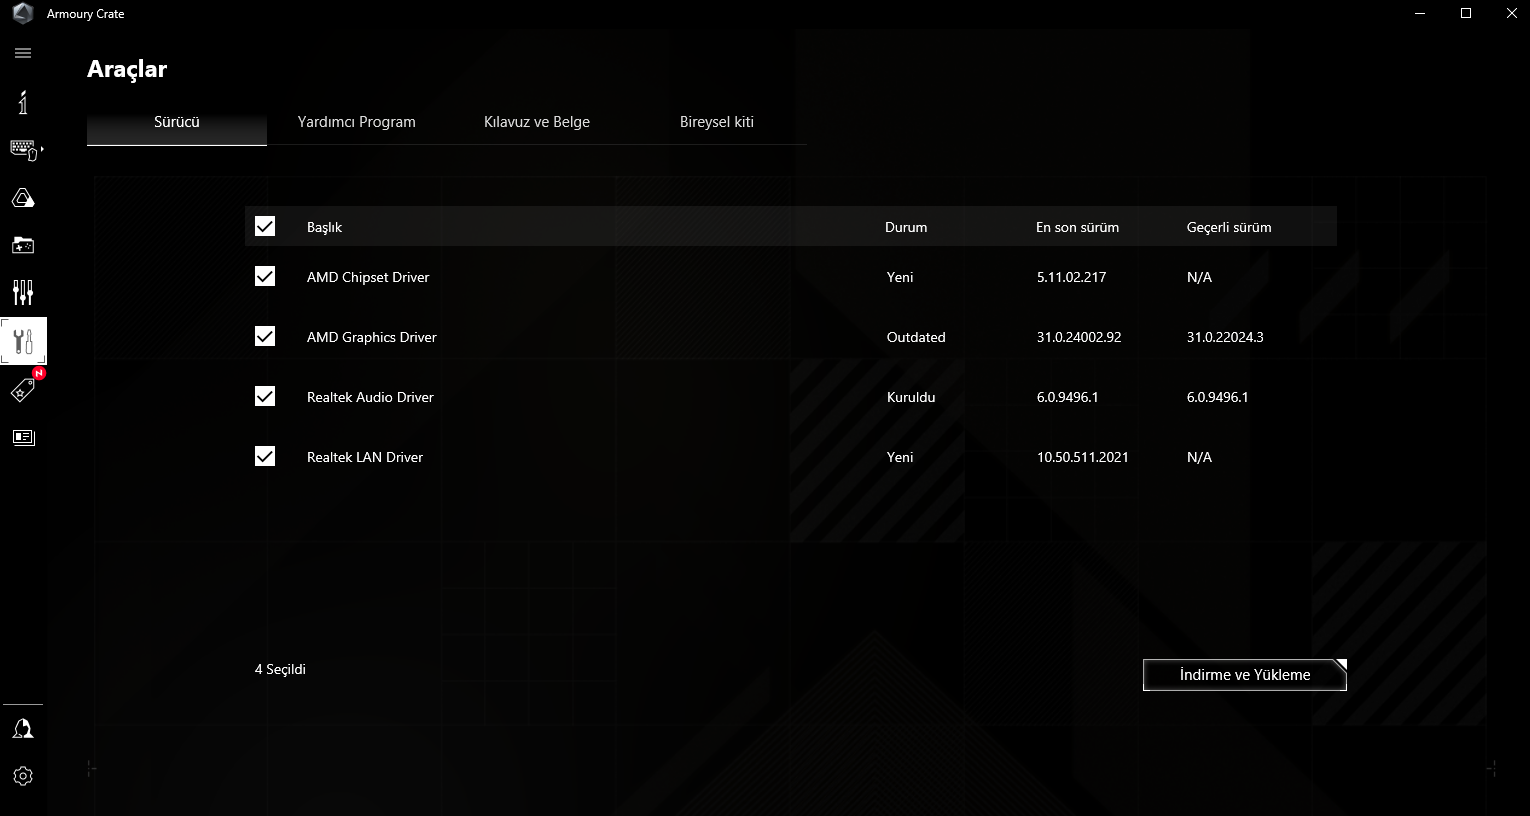Image resolution: width=1530 pixels, height=816 pixels.
Task: Open the Game Library controller folder icon
Action: coord(23,245)
